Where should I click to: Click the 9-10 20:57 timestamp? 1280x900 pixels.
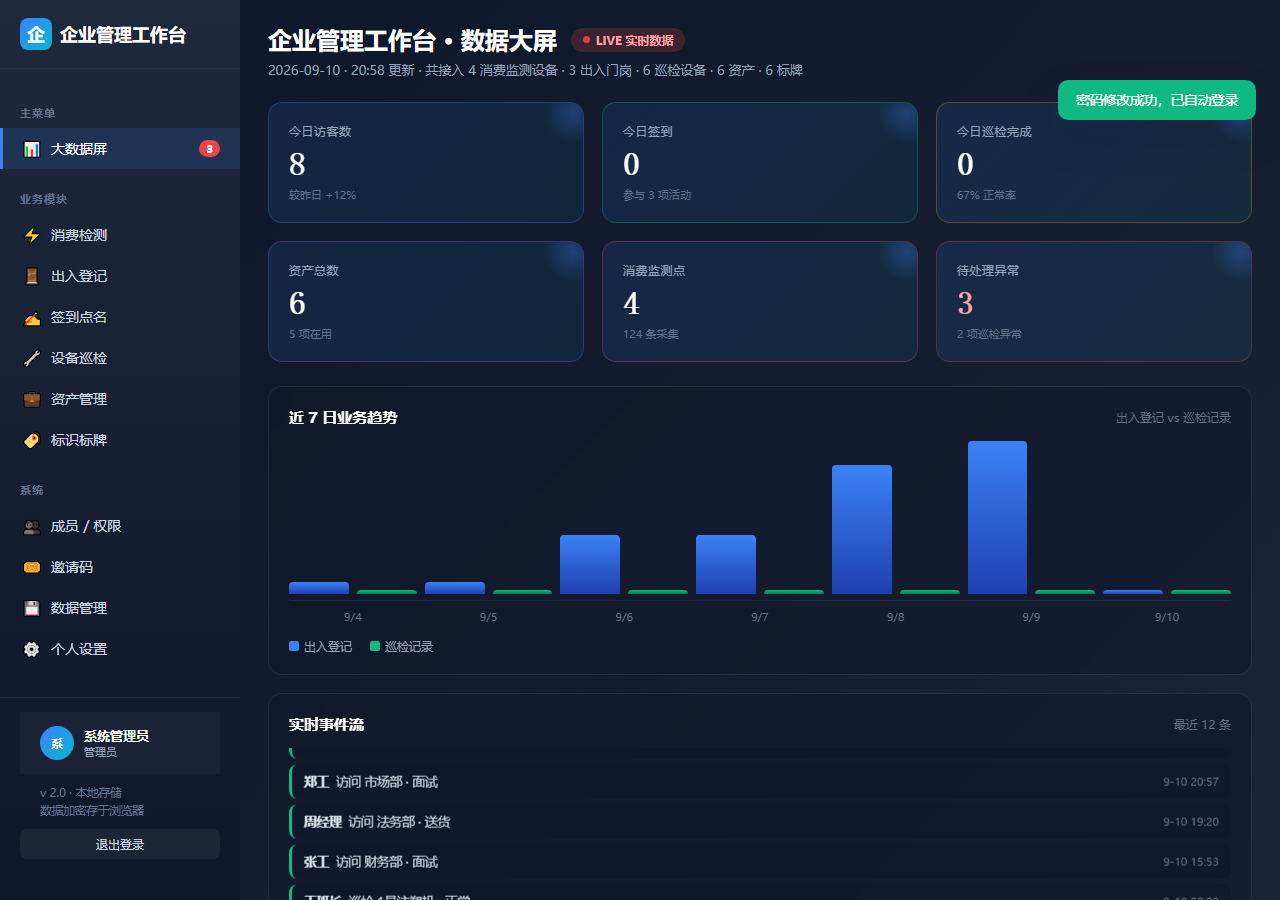pyautogui.click(x=1191, y=782)
